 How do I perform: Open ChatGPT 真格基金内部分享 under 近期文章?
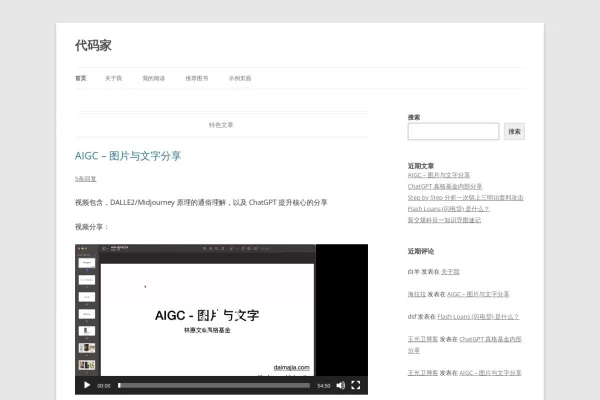(445, 186)
